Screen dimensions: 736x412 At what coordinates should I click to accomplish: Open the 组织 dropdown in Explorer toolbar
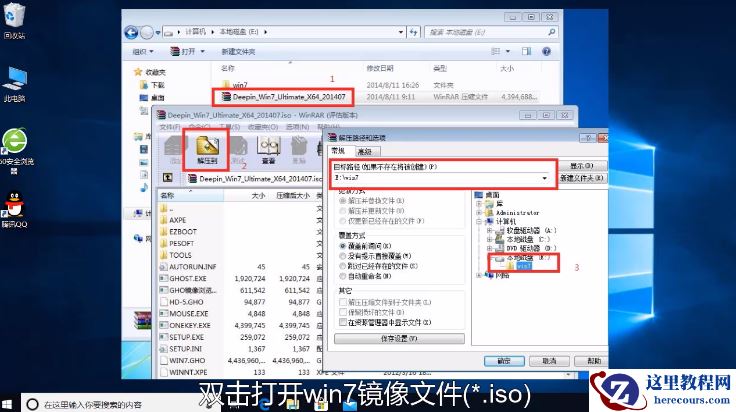pos(143,51)
